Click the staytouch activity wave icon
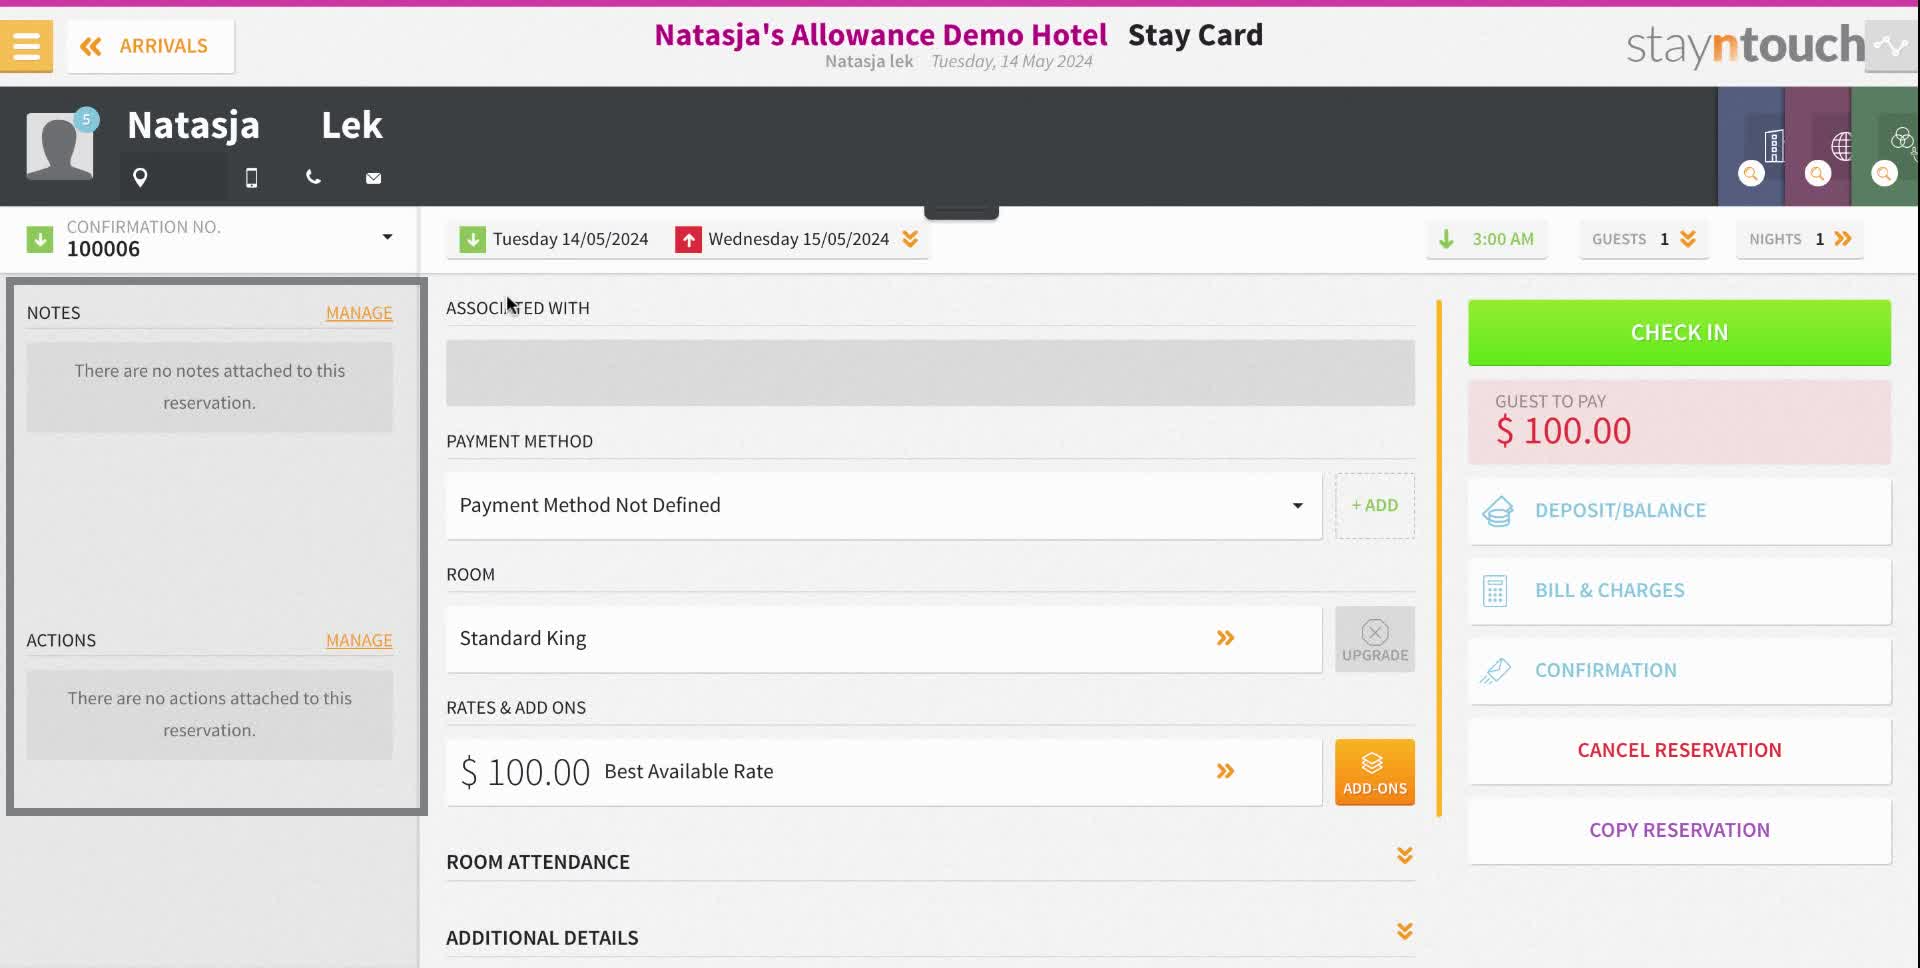 click(1891, 46)
